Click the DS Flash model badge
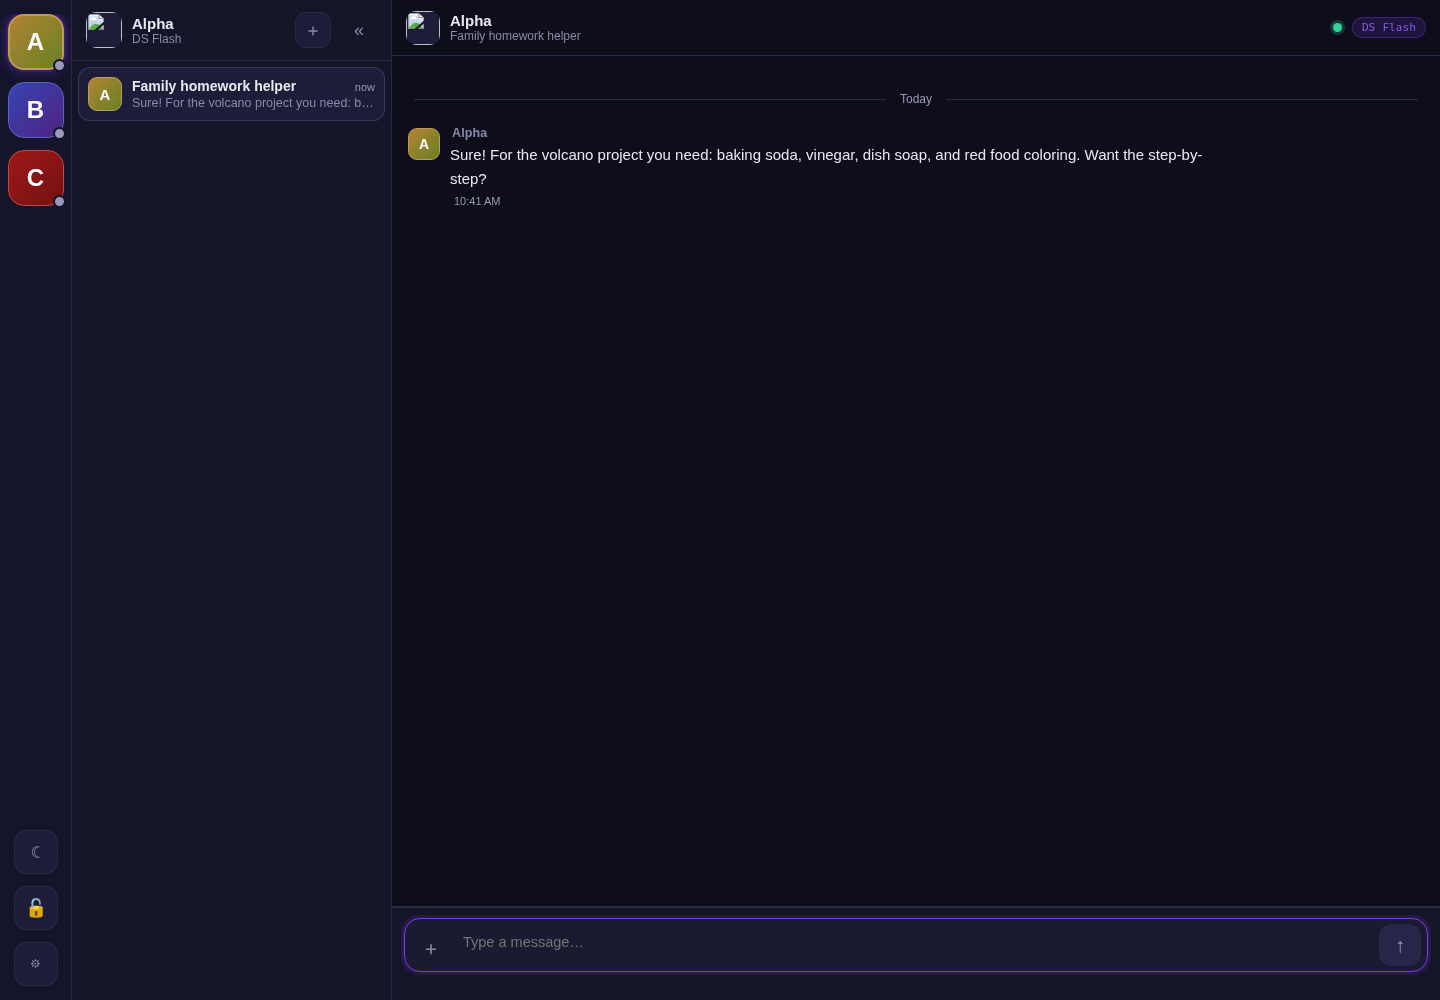The width and height of the screenshot is (1440, 1000). pos(1389,27)
